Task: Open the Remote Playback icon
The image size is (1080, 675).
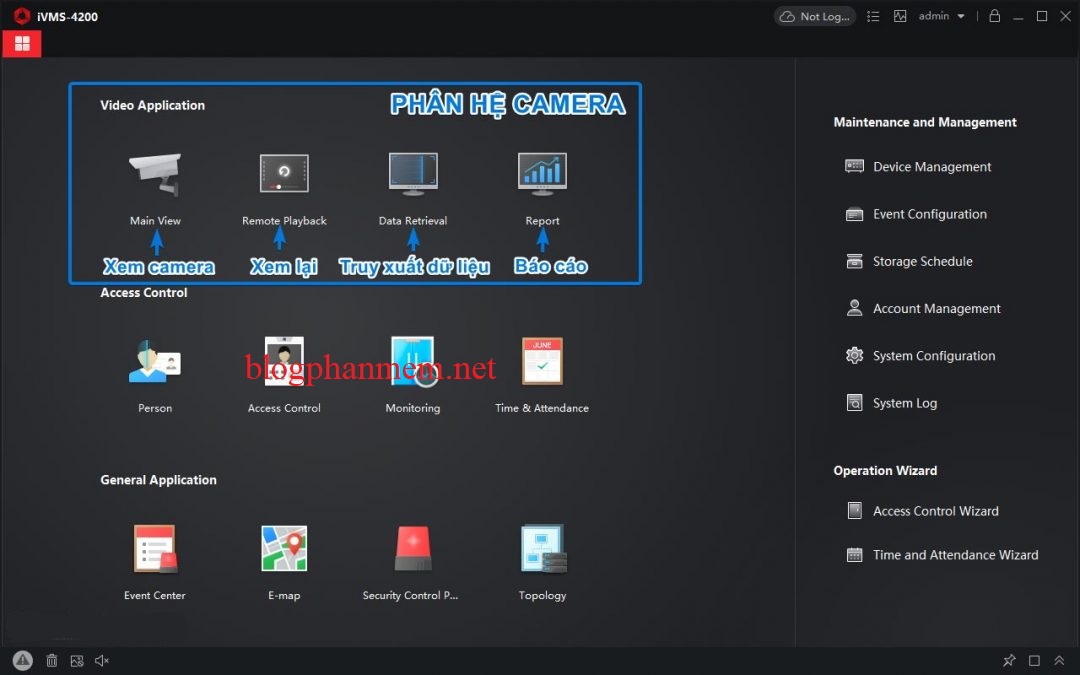Action: [284, 173]
